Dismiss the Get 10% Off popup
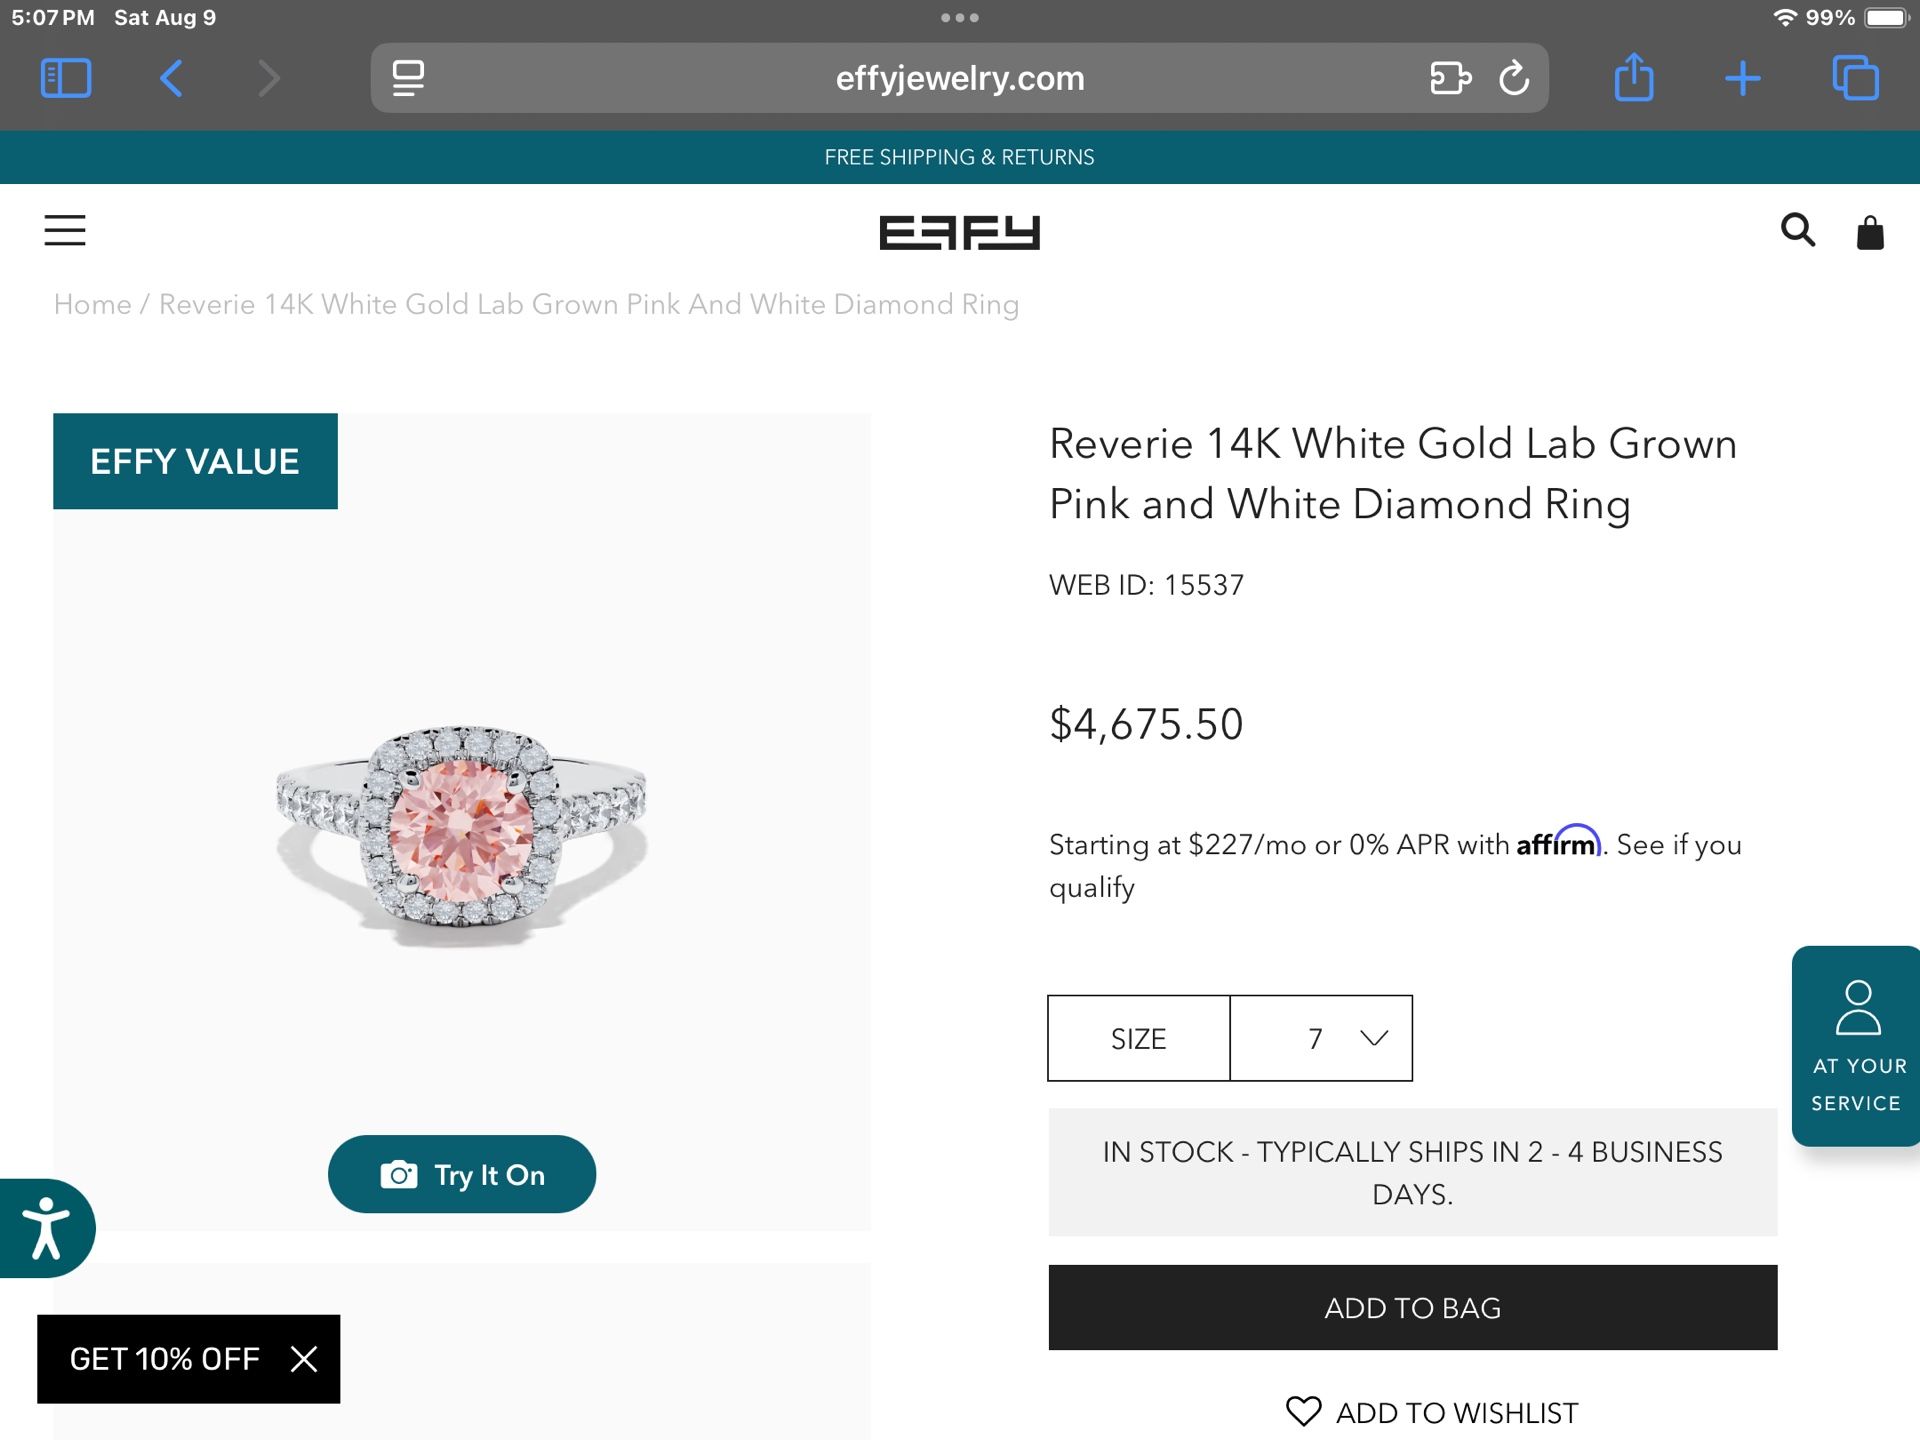This screenshot has height=1440, width=1920. pyautogui.click(x=304, y=1359)
